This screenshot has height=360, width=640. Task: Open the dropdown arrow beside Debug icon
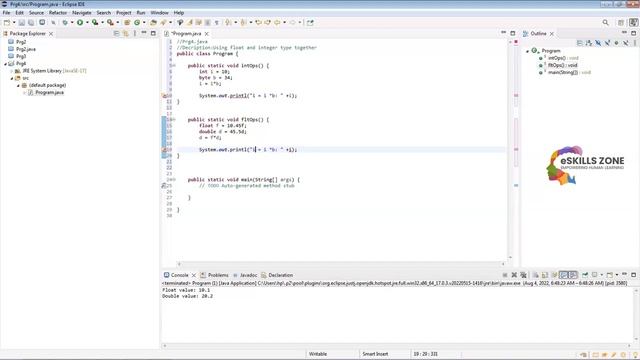click(x=72, y=22)
